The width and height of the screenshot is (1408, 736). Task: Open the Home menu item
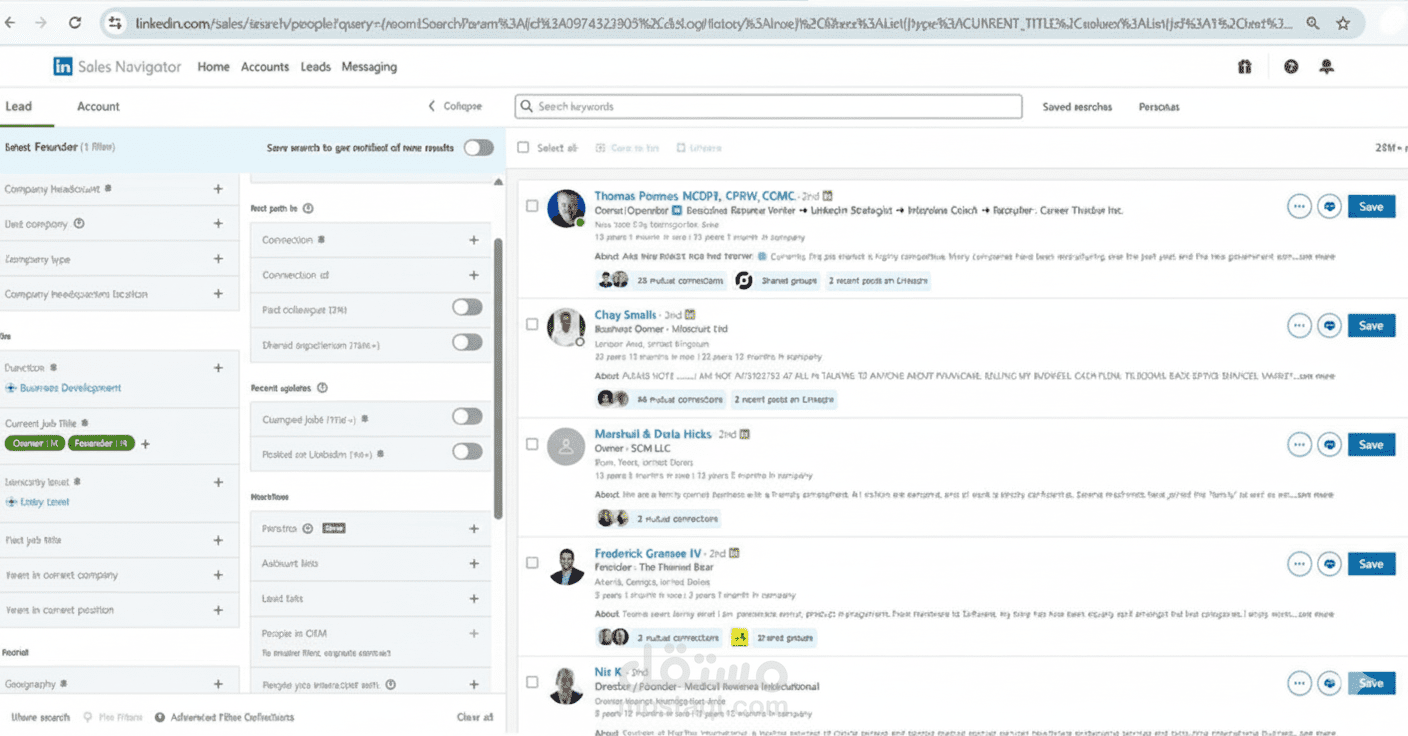[213, 67]
